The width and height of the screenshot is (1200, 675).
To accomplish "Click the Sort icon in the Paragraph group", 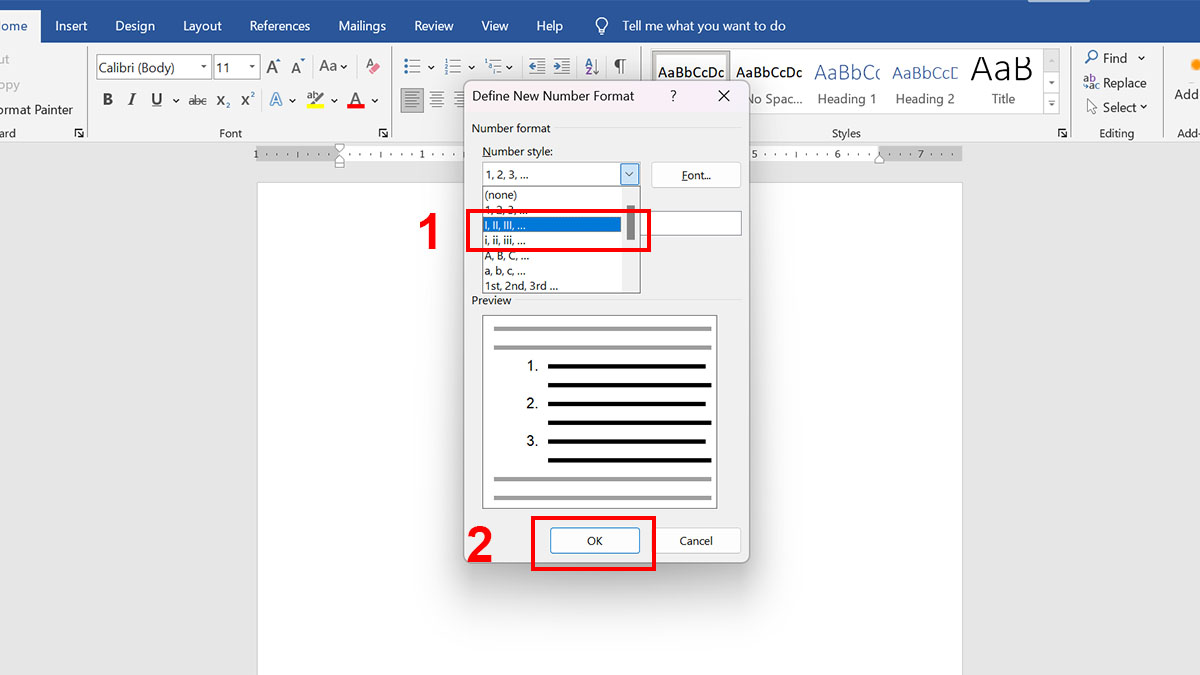I will [591, 66].
